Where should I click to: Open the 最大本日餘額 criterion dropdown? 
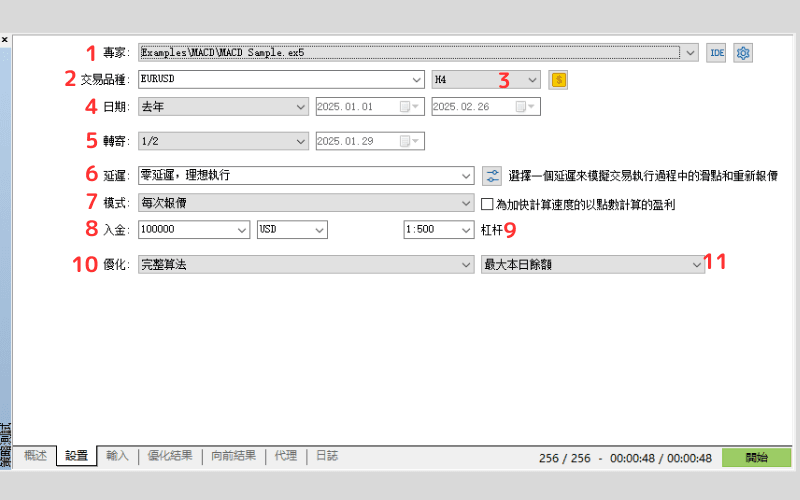(593, 264)
